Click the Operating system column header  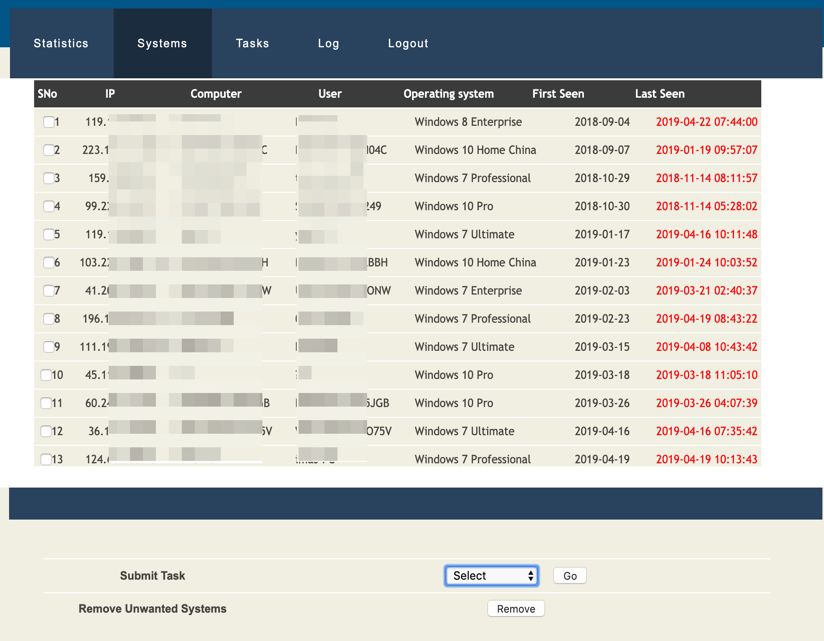click(x=448, y=94)
